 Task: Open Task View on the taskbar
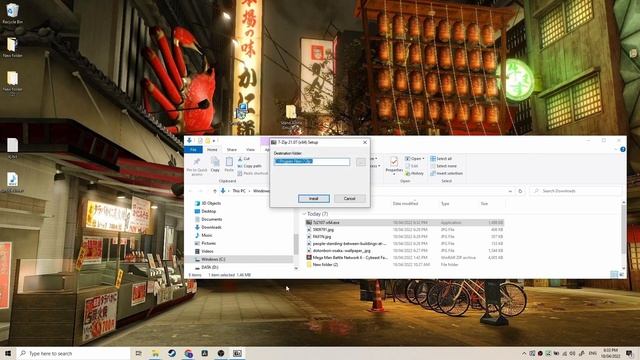click(138, 353)
